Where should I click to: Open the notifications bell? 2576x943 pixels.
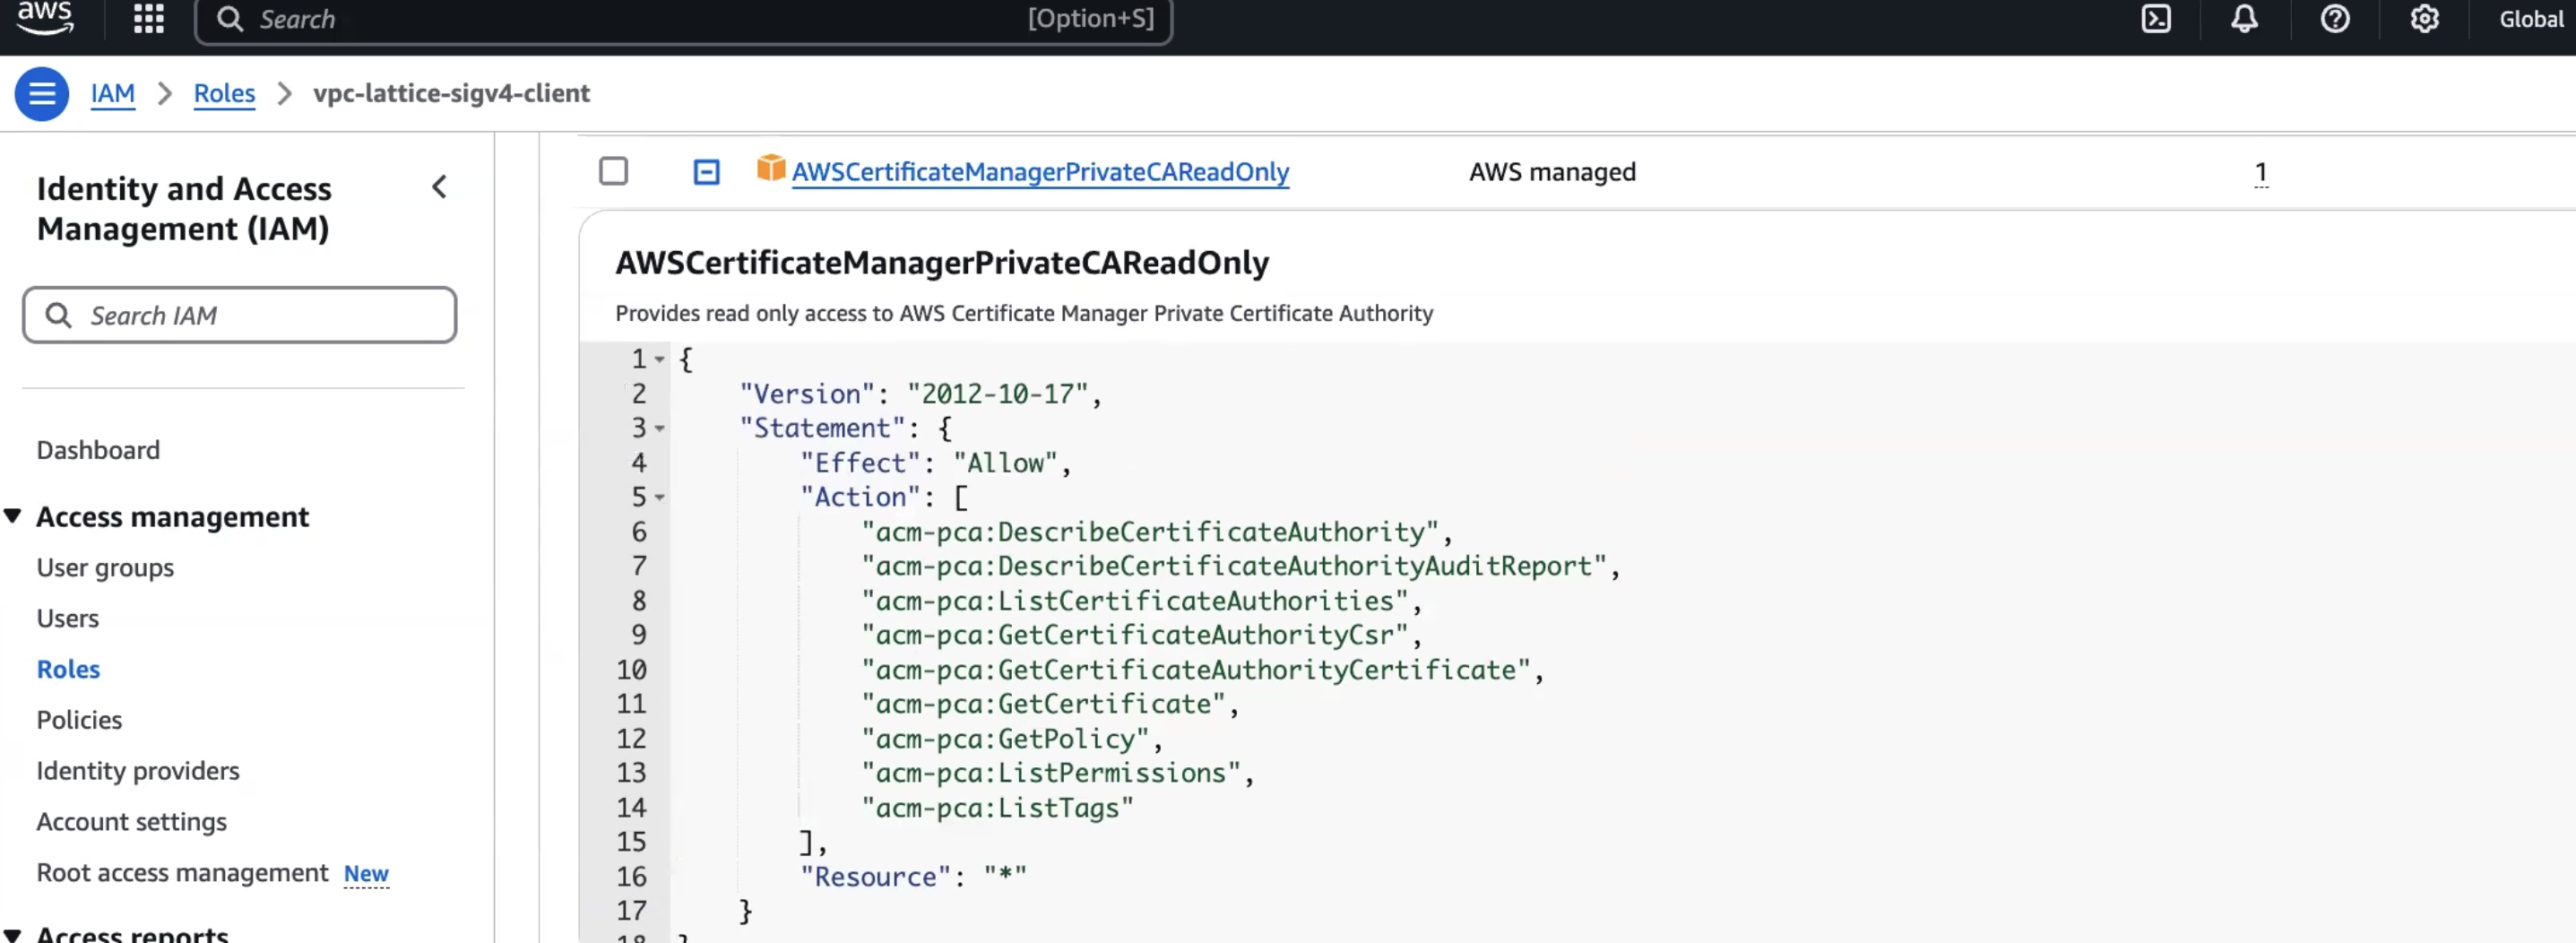point(2244,19)
